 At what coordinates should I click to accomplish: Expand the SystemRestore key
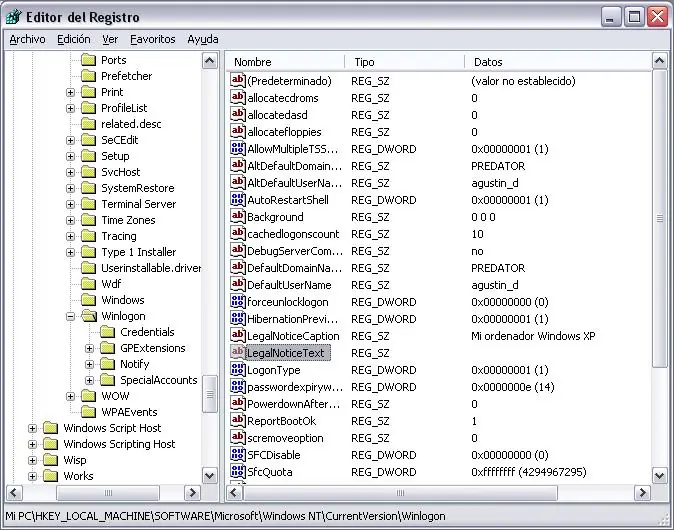tap(70, 188)
